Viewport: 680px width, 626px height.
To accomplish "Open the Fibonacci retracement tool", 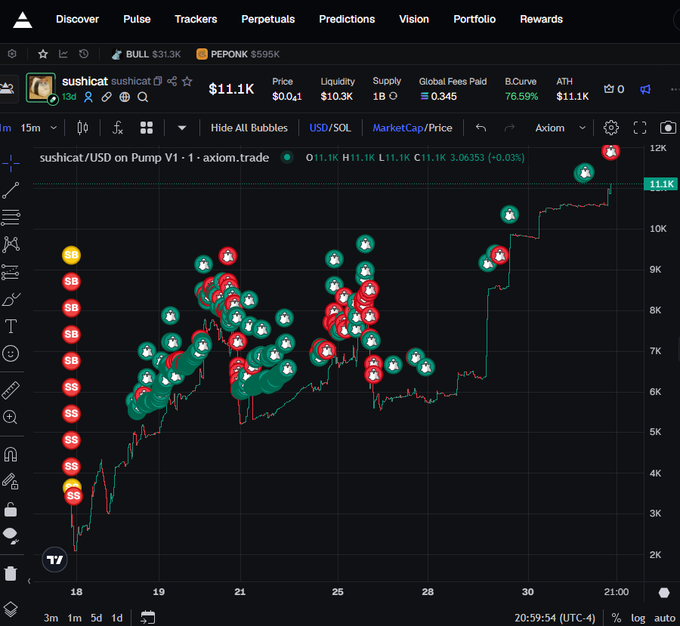I will pos(11,217).
